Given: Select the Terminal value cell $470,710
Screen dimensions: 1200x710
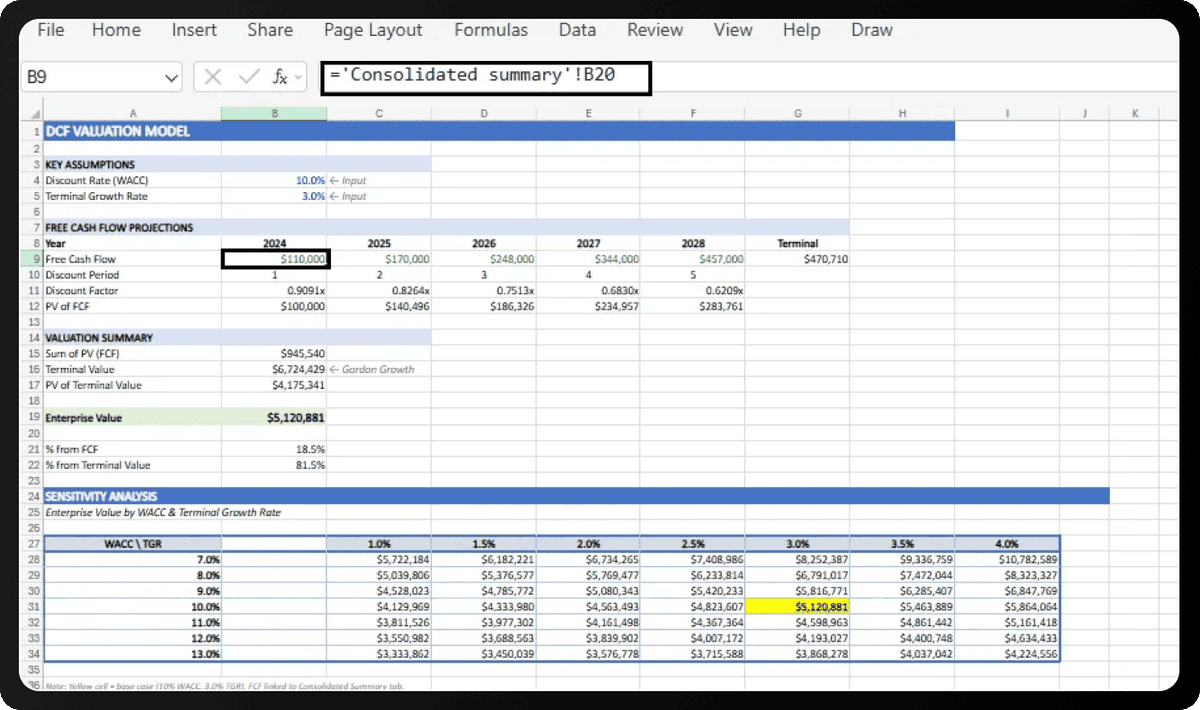Looking at the screenshot, I should click(797, 259).
